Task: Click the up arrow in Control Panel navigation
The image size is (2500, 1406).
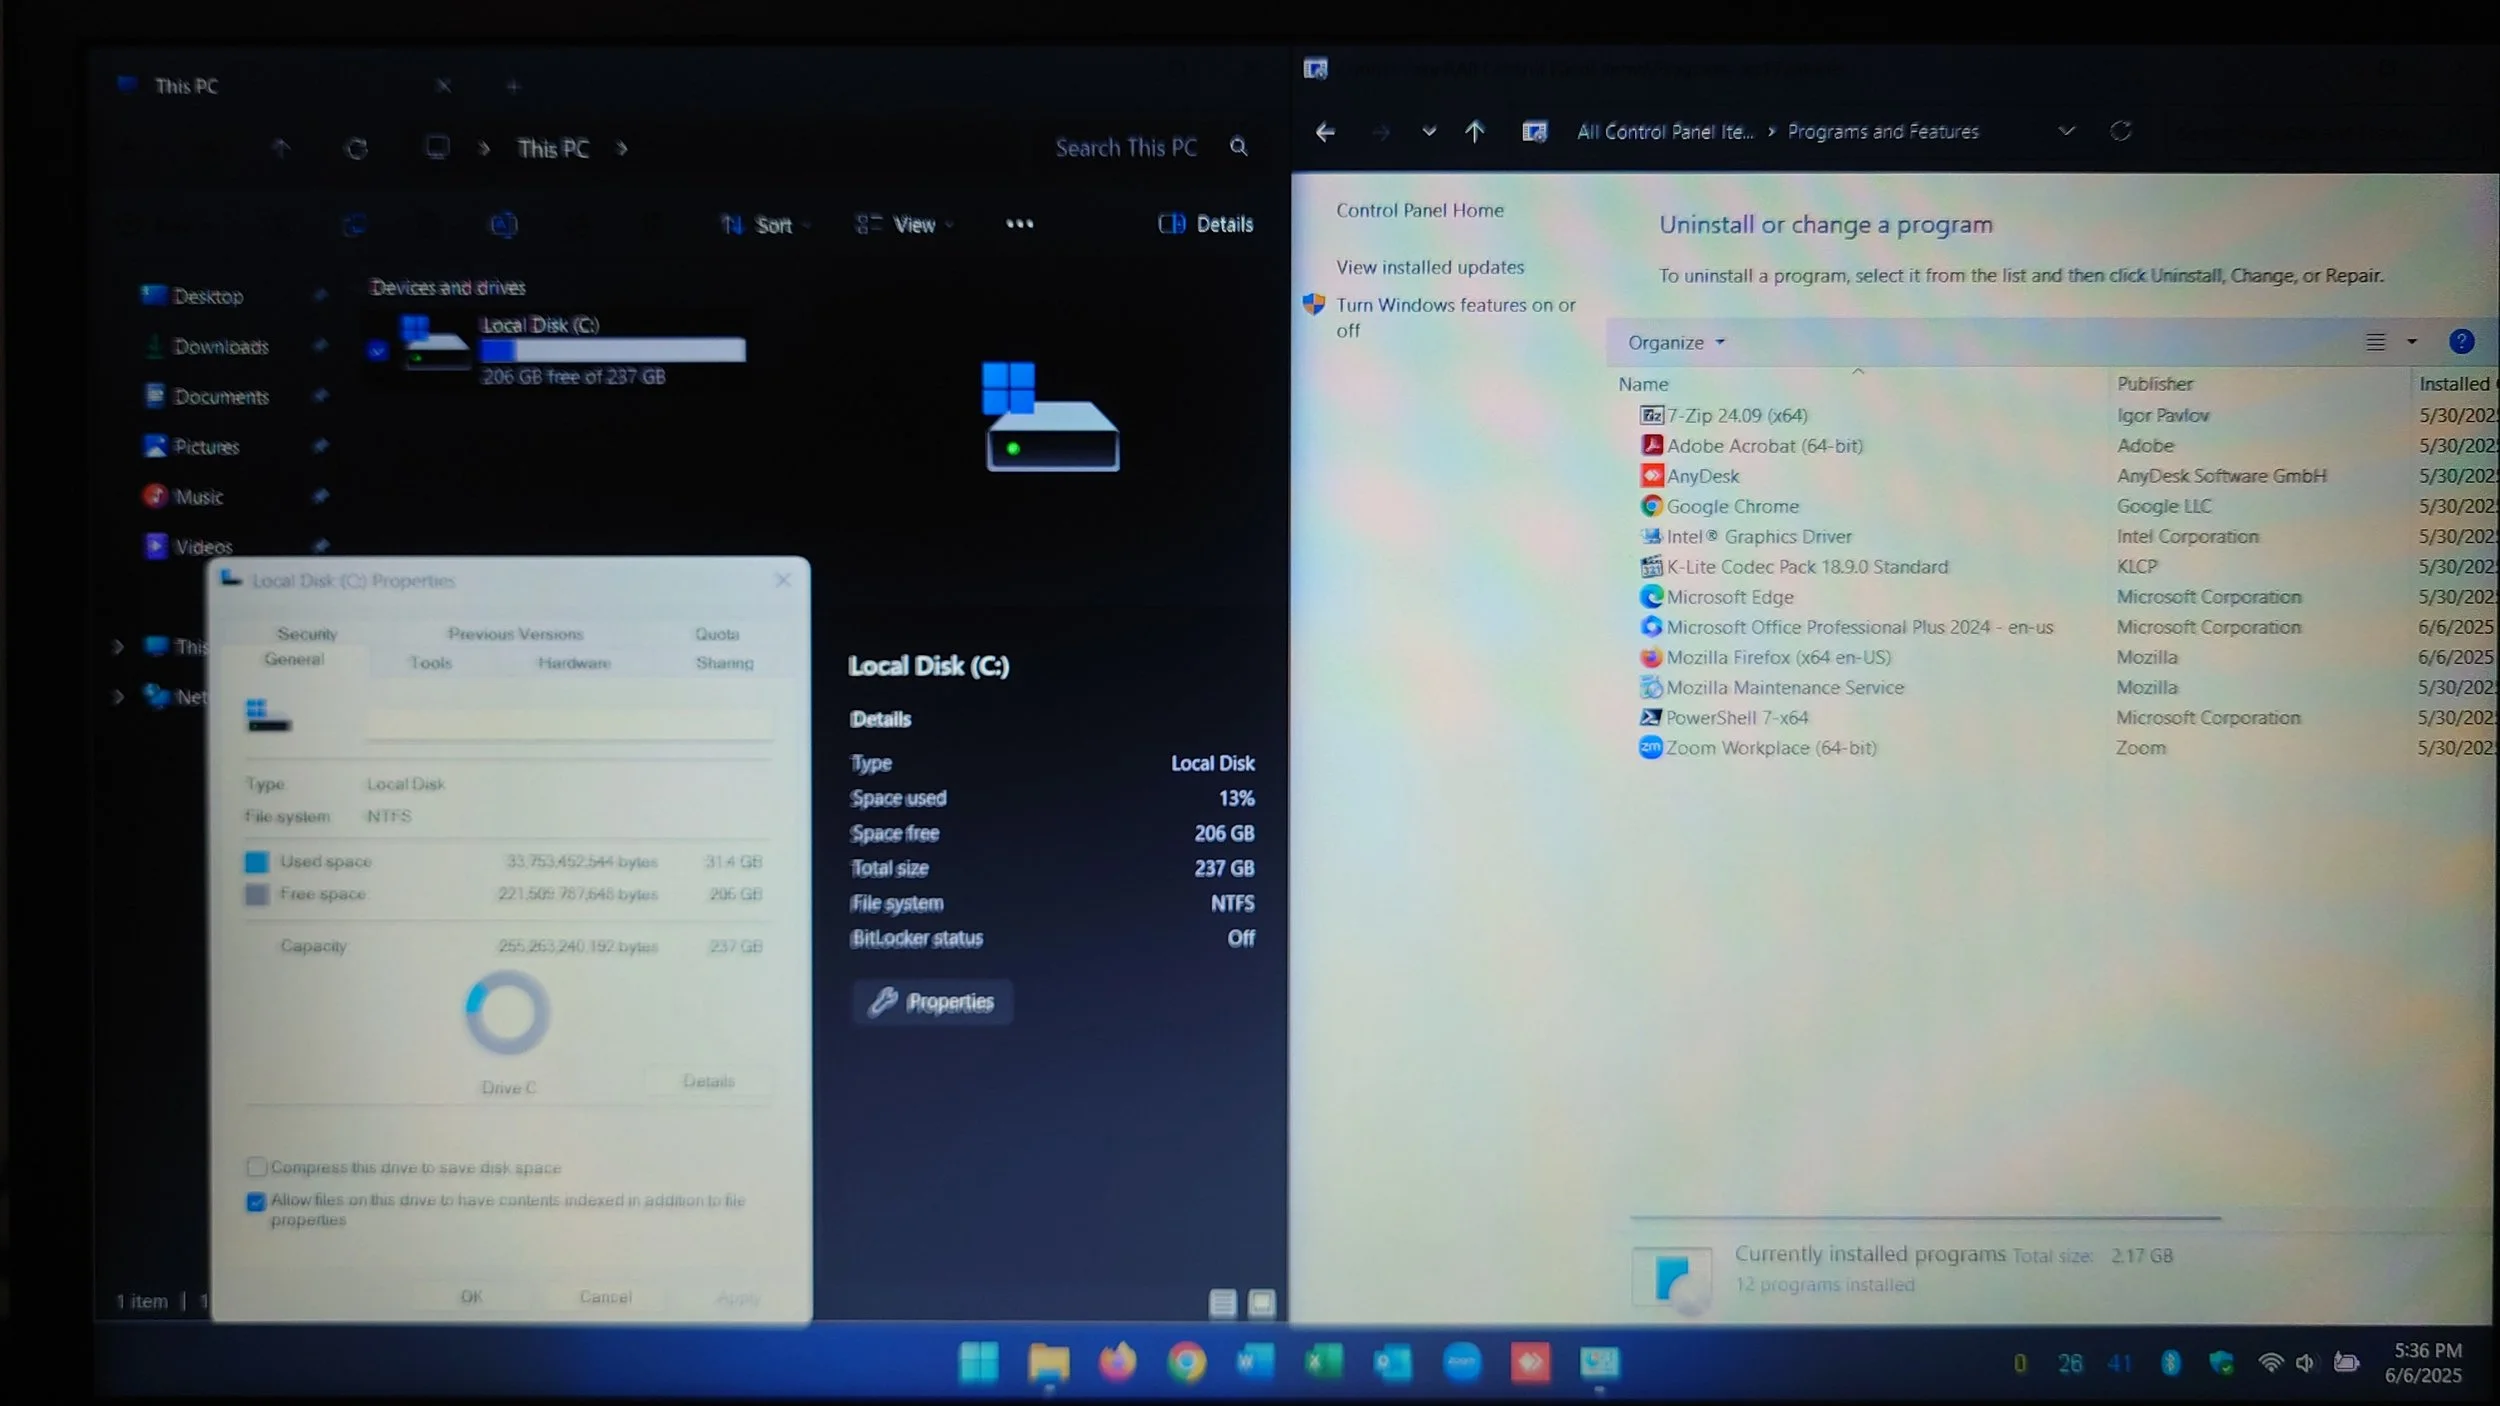Action: [x=1474, y=131]
